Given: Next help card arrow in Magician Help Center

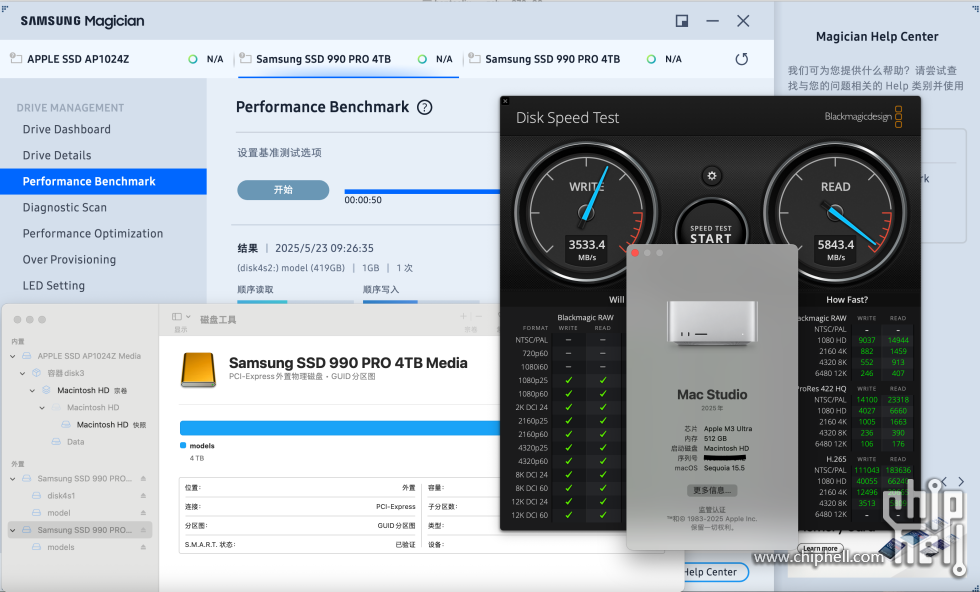Looking at the screenshot, I should (x=961, y=481).
